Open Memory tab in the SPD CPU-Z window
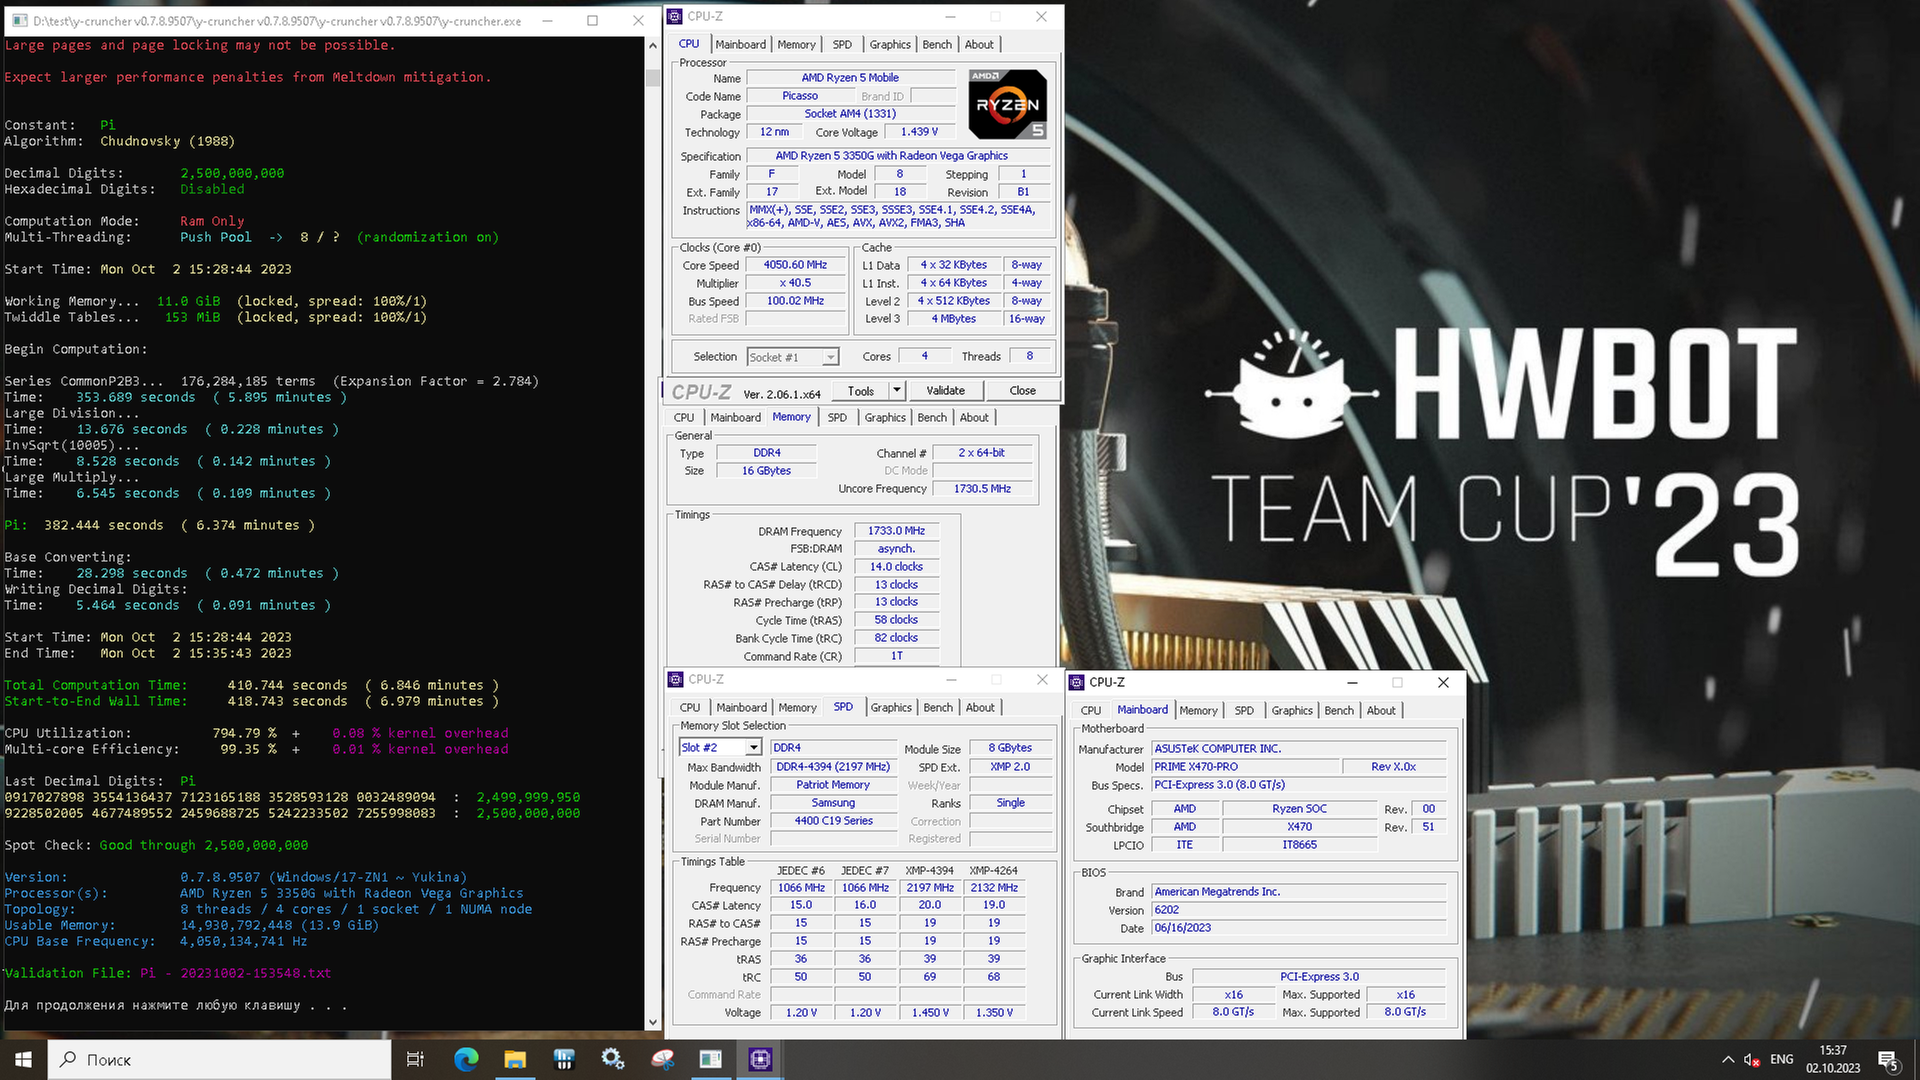The height and width of the screenshot is (1080, 1920). [798, 707]
